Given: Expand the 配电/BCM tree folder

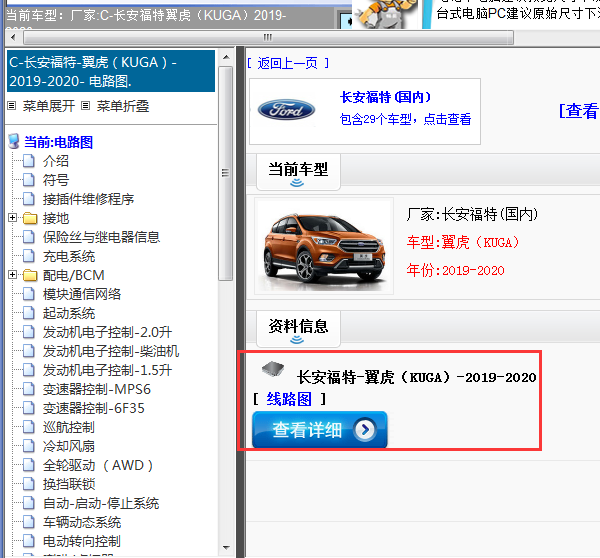Looking at the screenshot, I should tap(12, 275).
